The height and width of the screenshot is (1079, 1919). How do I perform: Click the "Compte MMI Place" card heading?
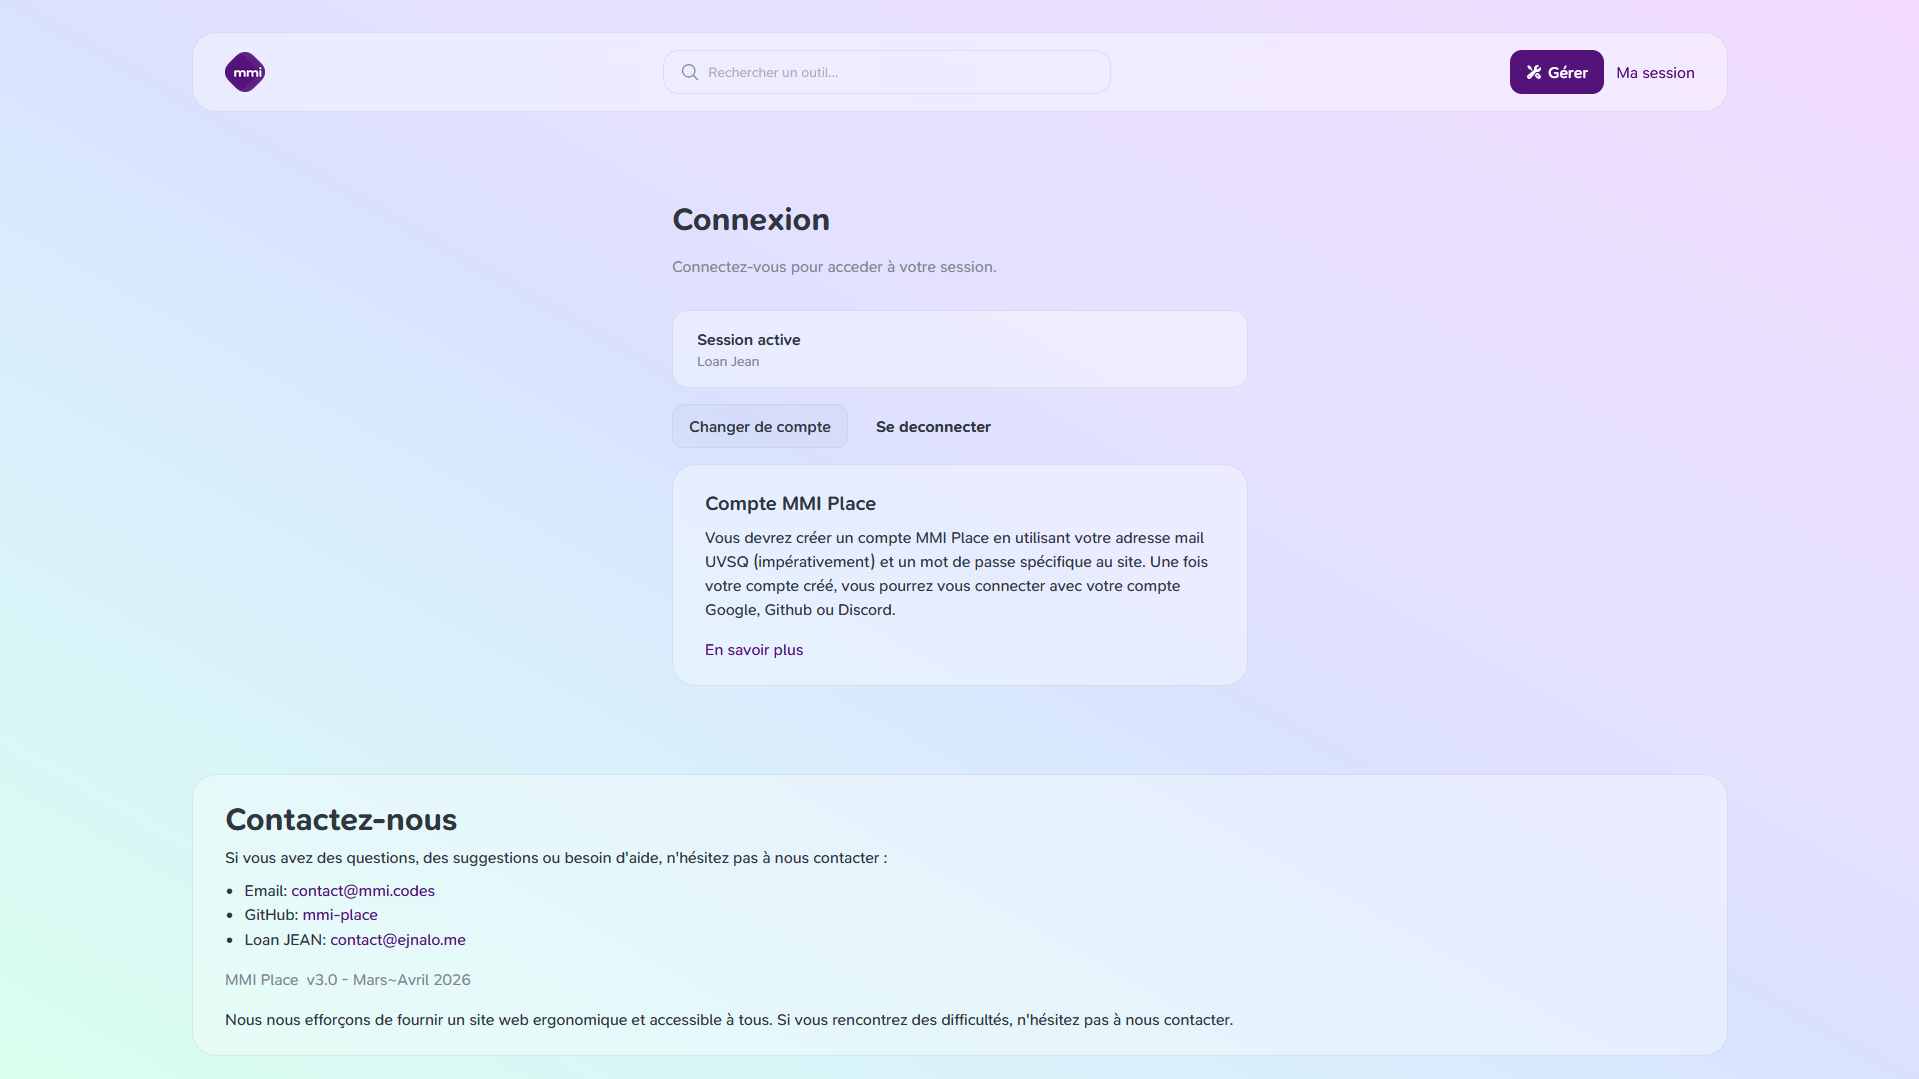pos(790,504)
